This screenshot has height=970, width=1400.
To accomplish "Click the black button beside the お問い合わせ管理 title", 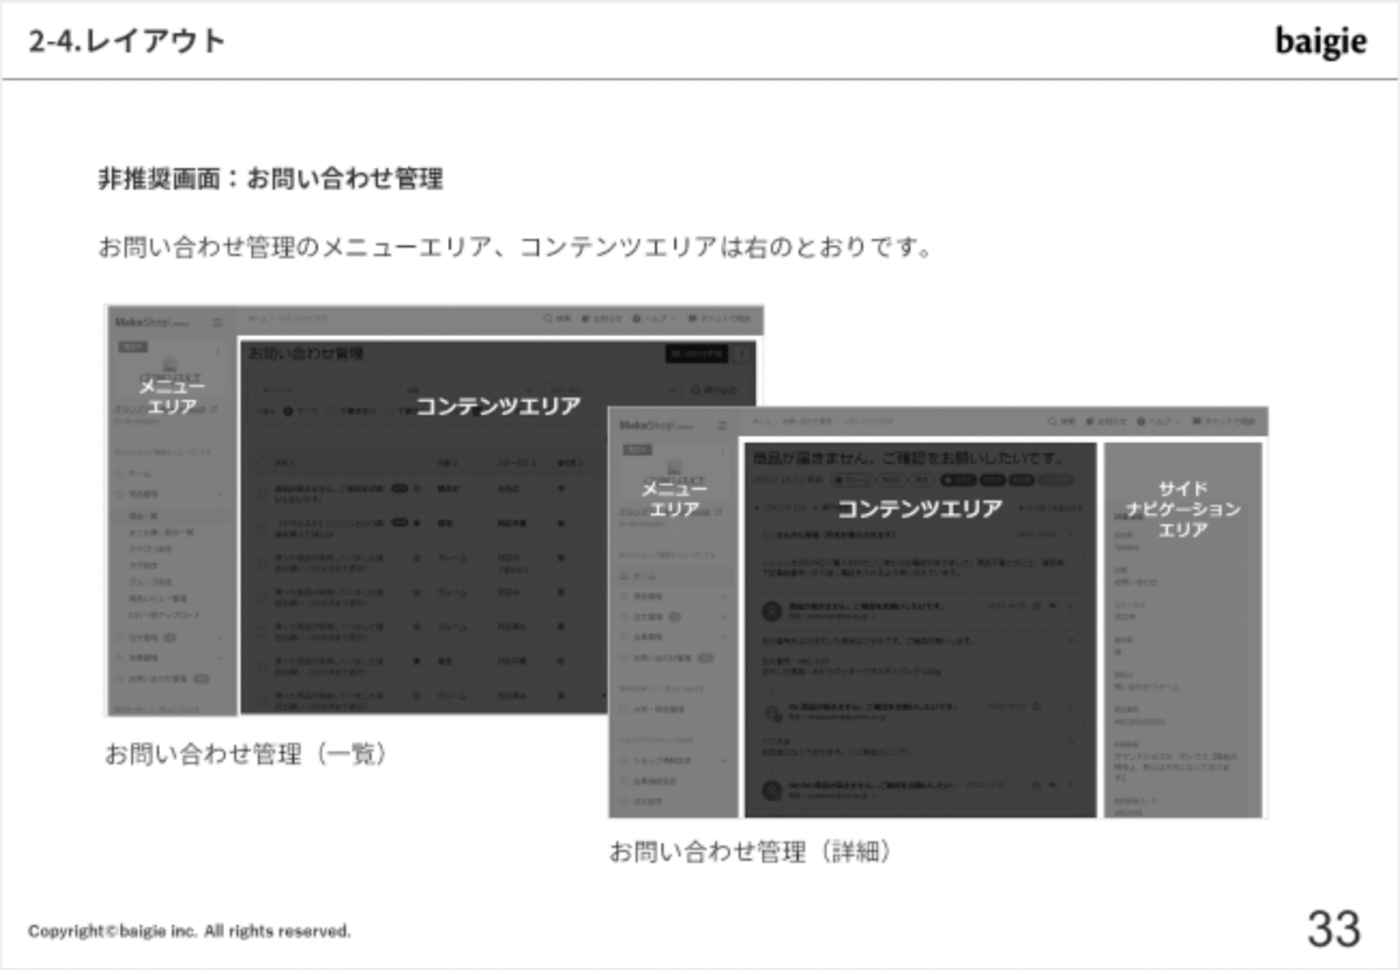I will (696, 354).
